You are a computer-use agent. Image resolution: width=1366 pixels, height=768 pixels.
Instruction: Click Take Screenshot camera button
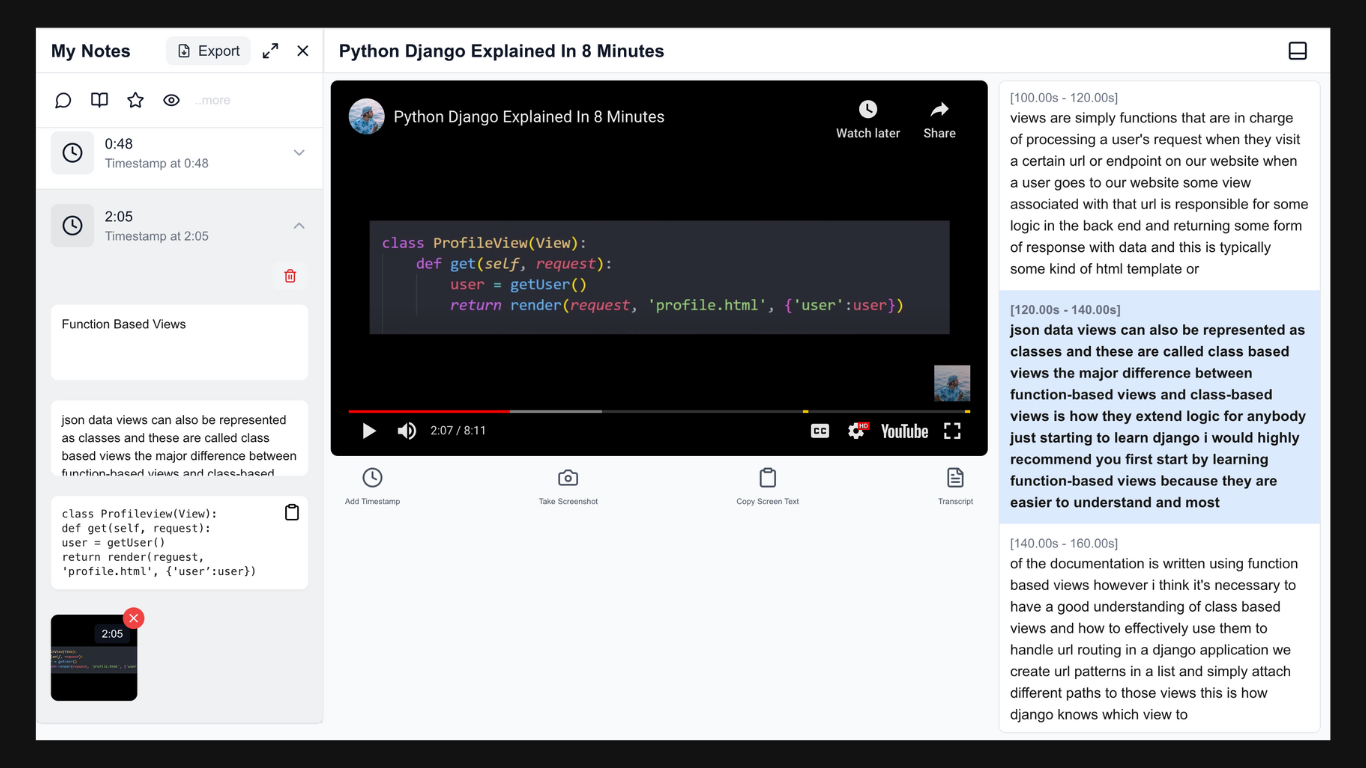coord(568,486)
